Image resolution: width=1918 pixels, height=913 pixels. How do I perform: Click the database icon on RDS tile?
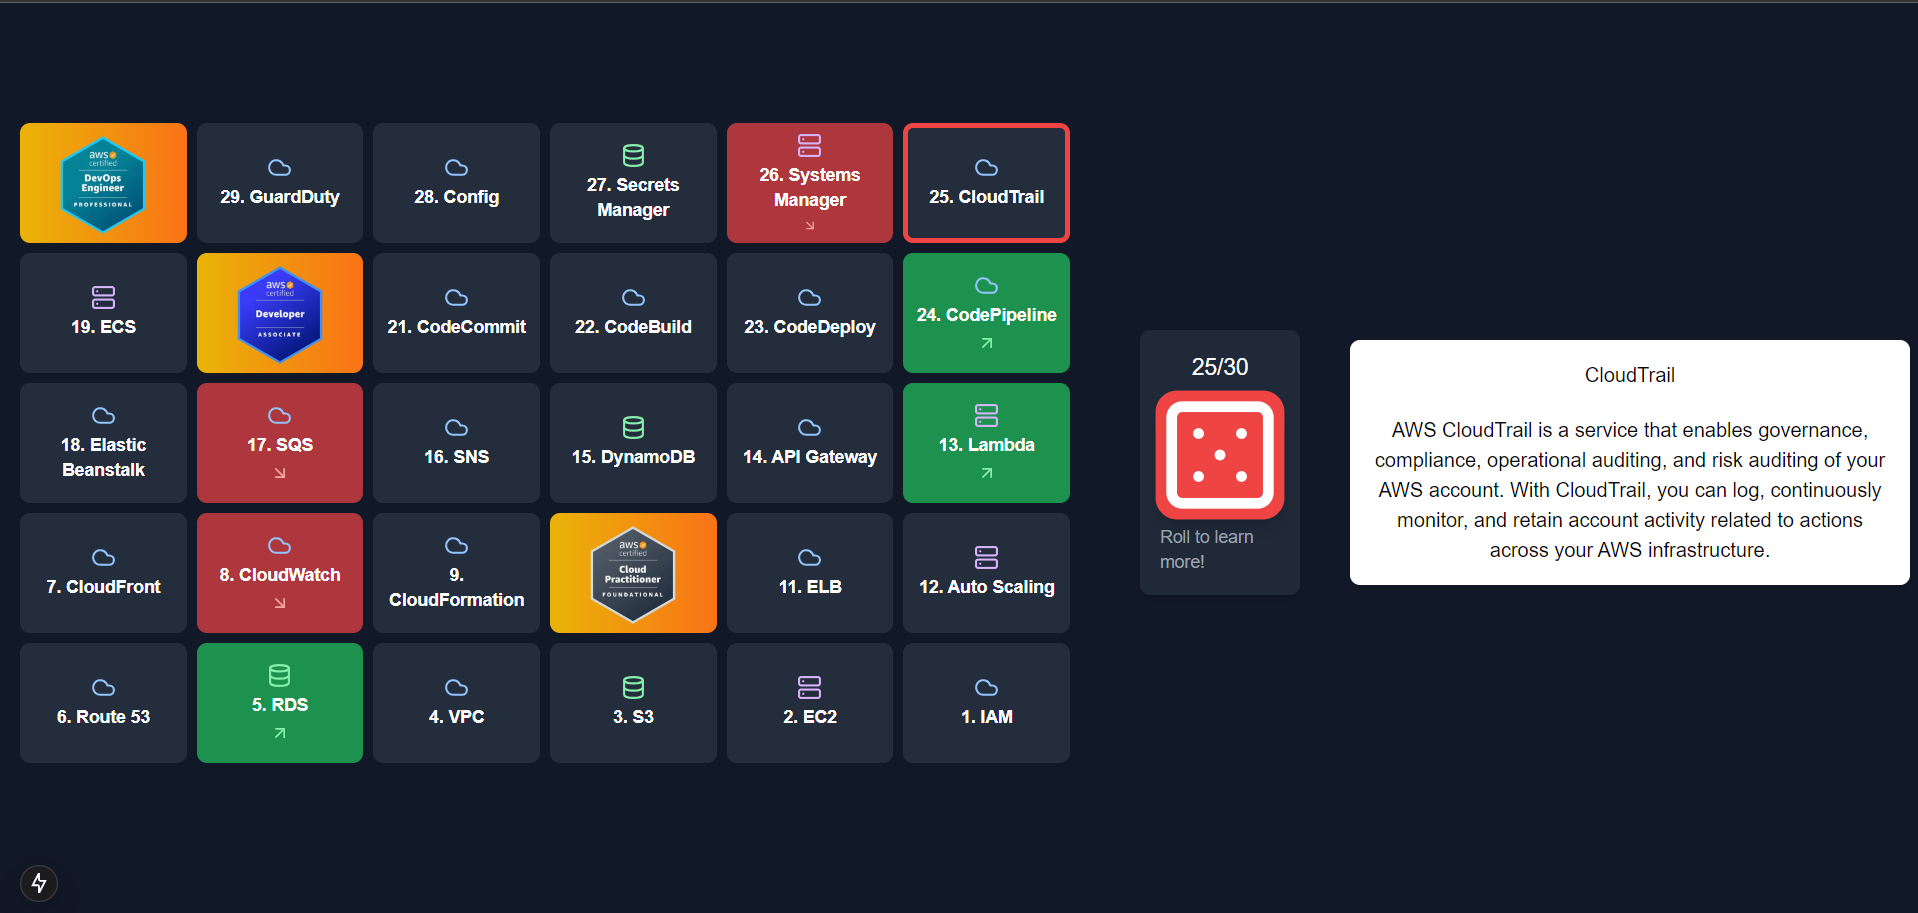coord(280,675)
